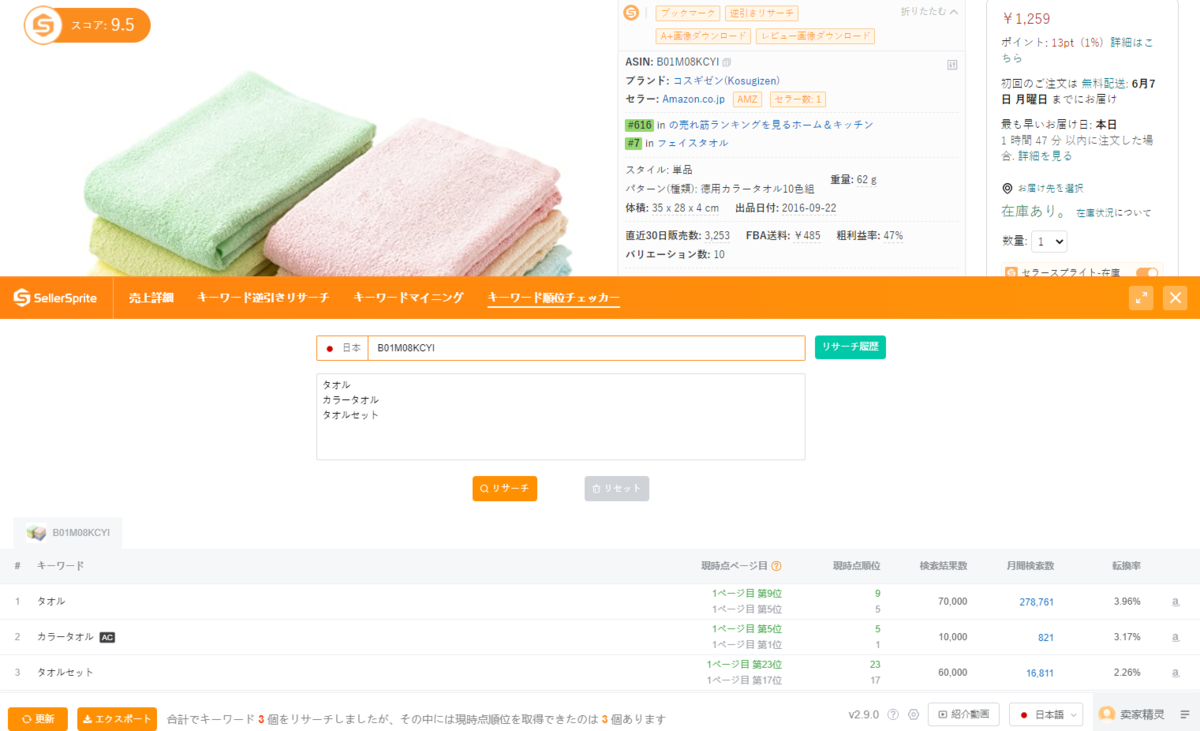Open the フェイスタオル category link
1200x731 pixels.
(692, 143)
